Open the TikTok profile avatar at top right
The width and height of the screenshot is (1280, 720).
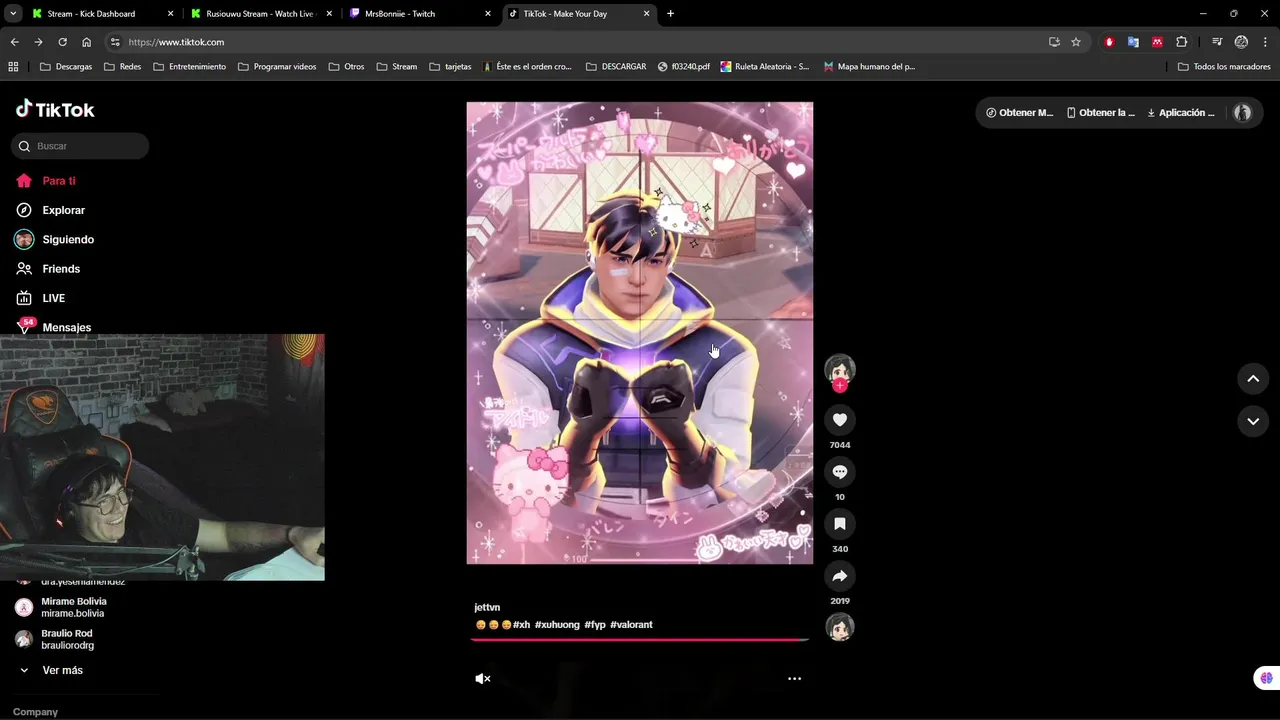tap(1243, 113)
